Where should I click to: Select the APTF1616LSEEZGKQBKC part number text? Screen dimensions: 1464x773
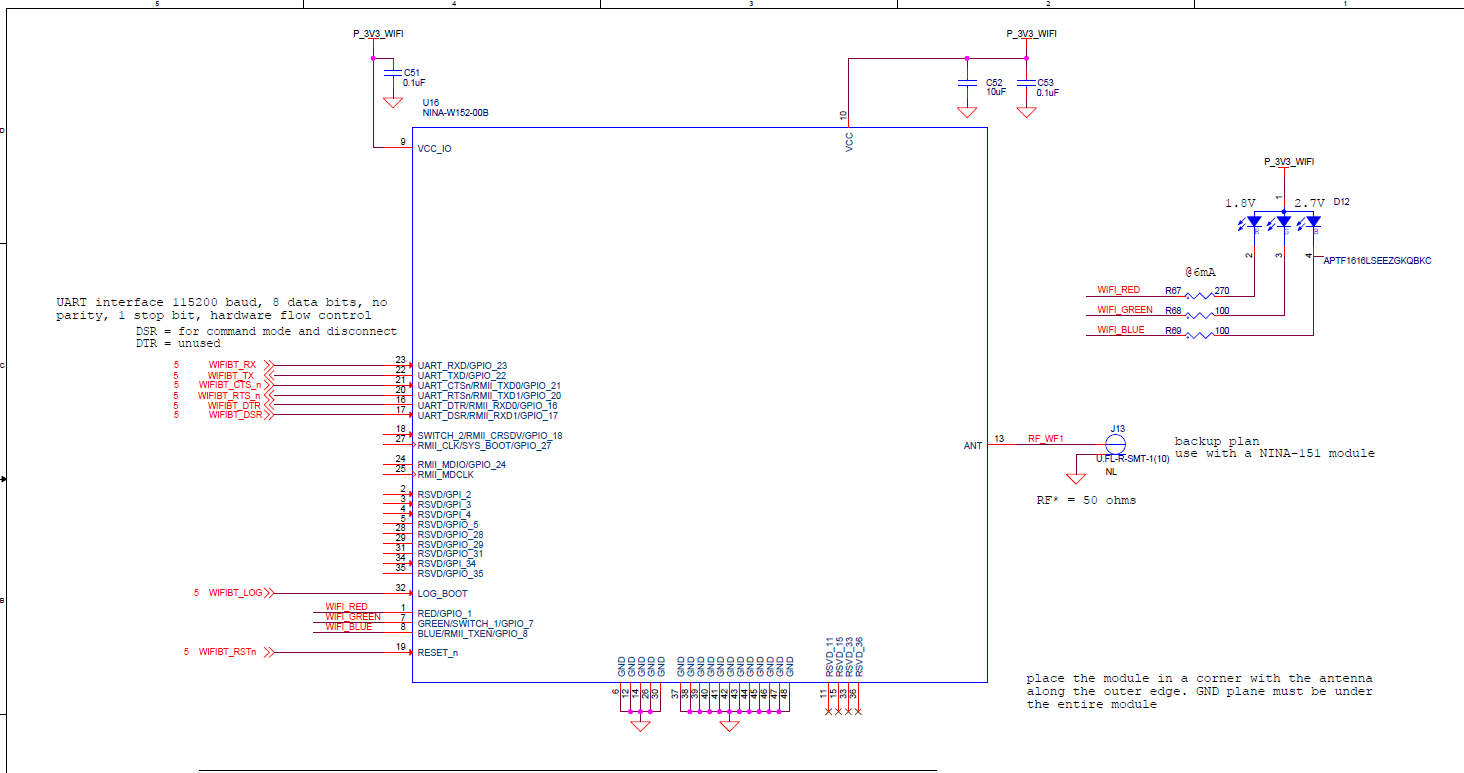click(1375, 259)
